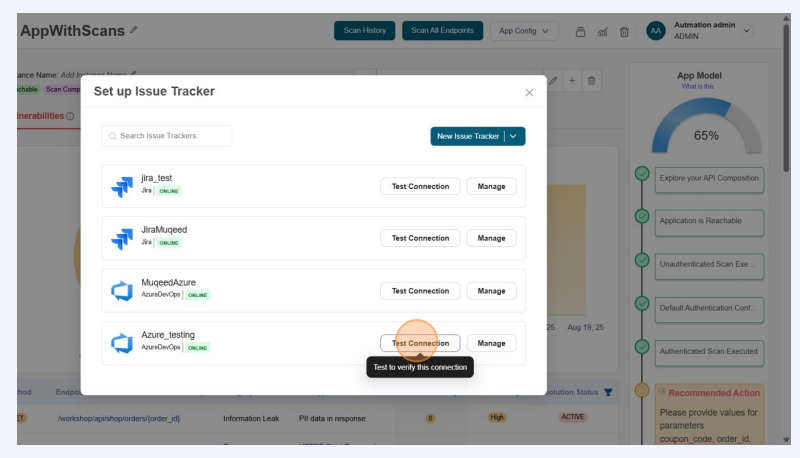Expand the App Config dropdown
800x458 pixels.
524,31
